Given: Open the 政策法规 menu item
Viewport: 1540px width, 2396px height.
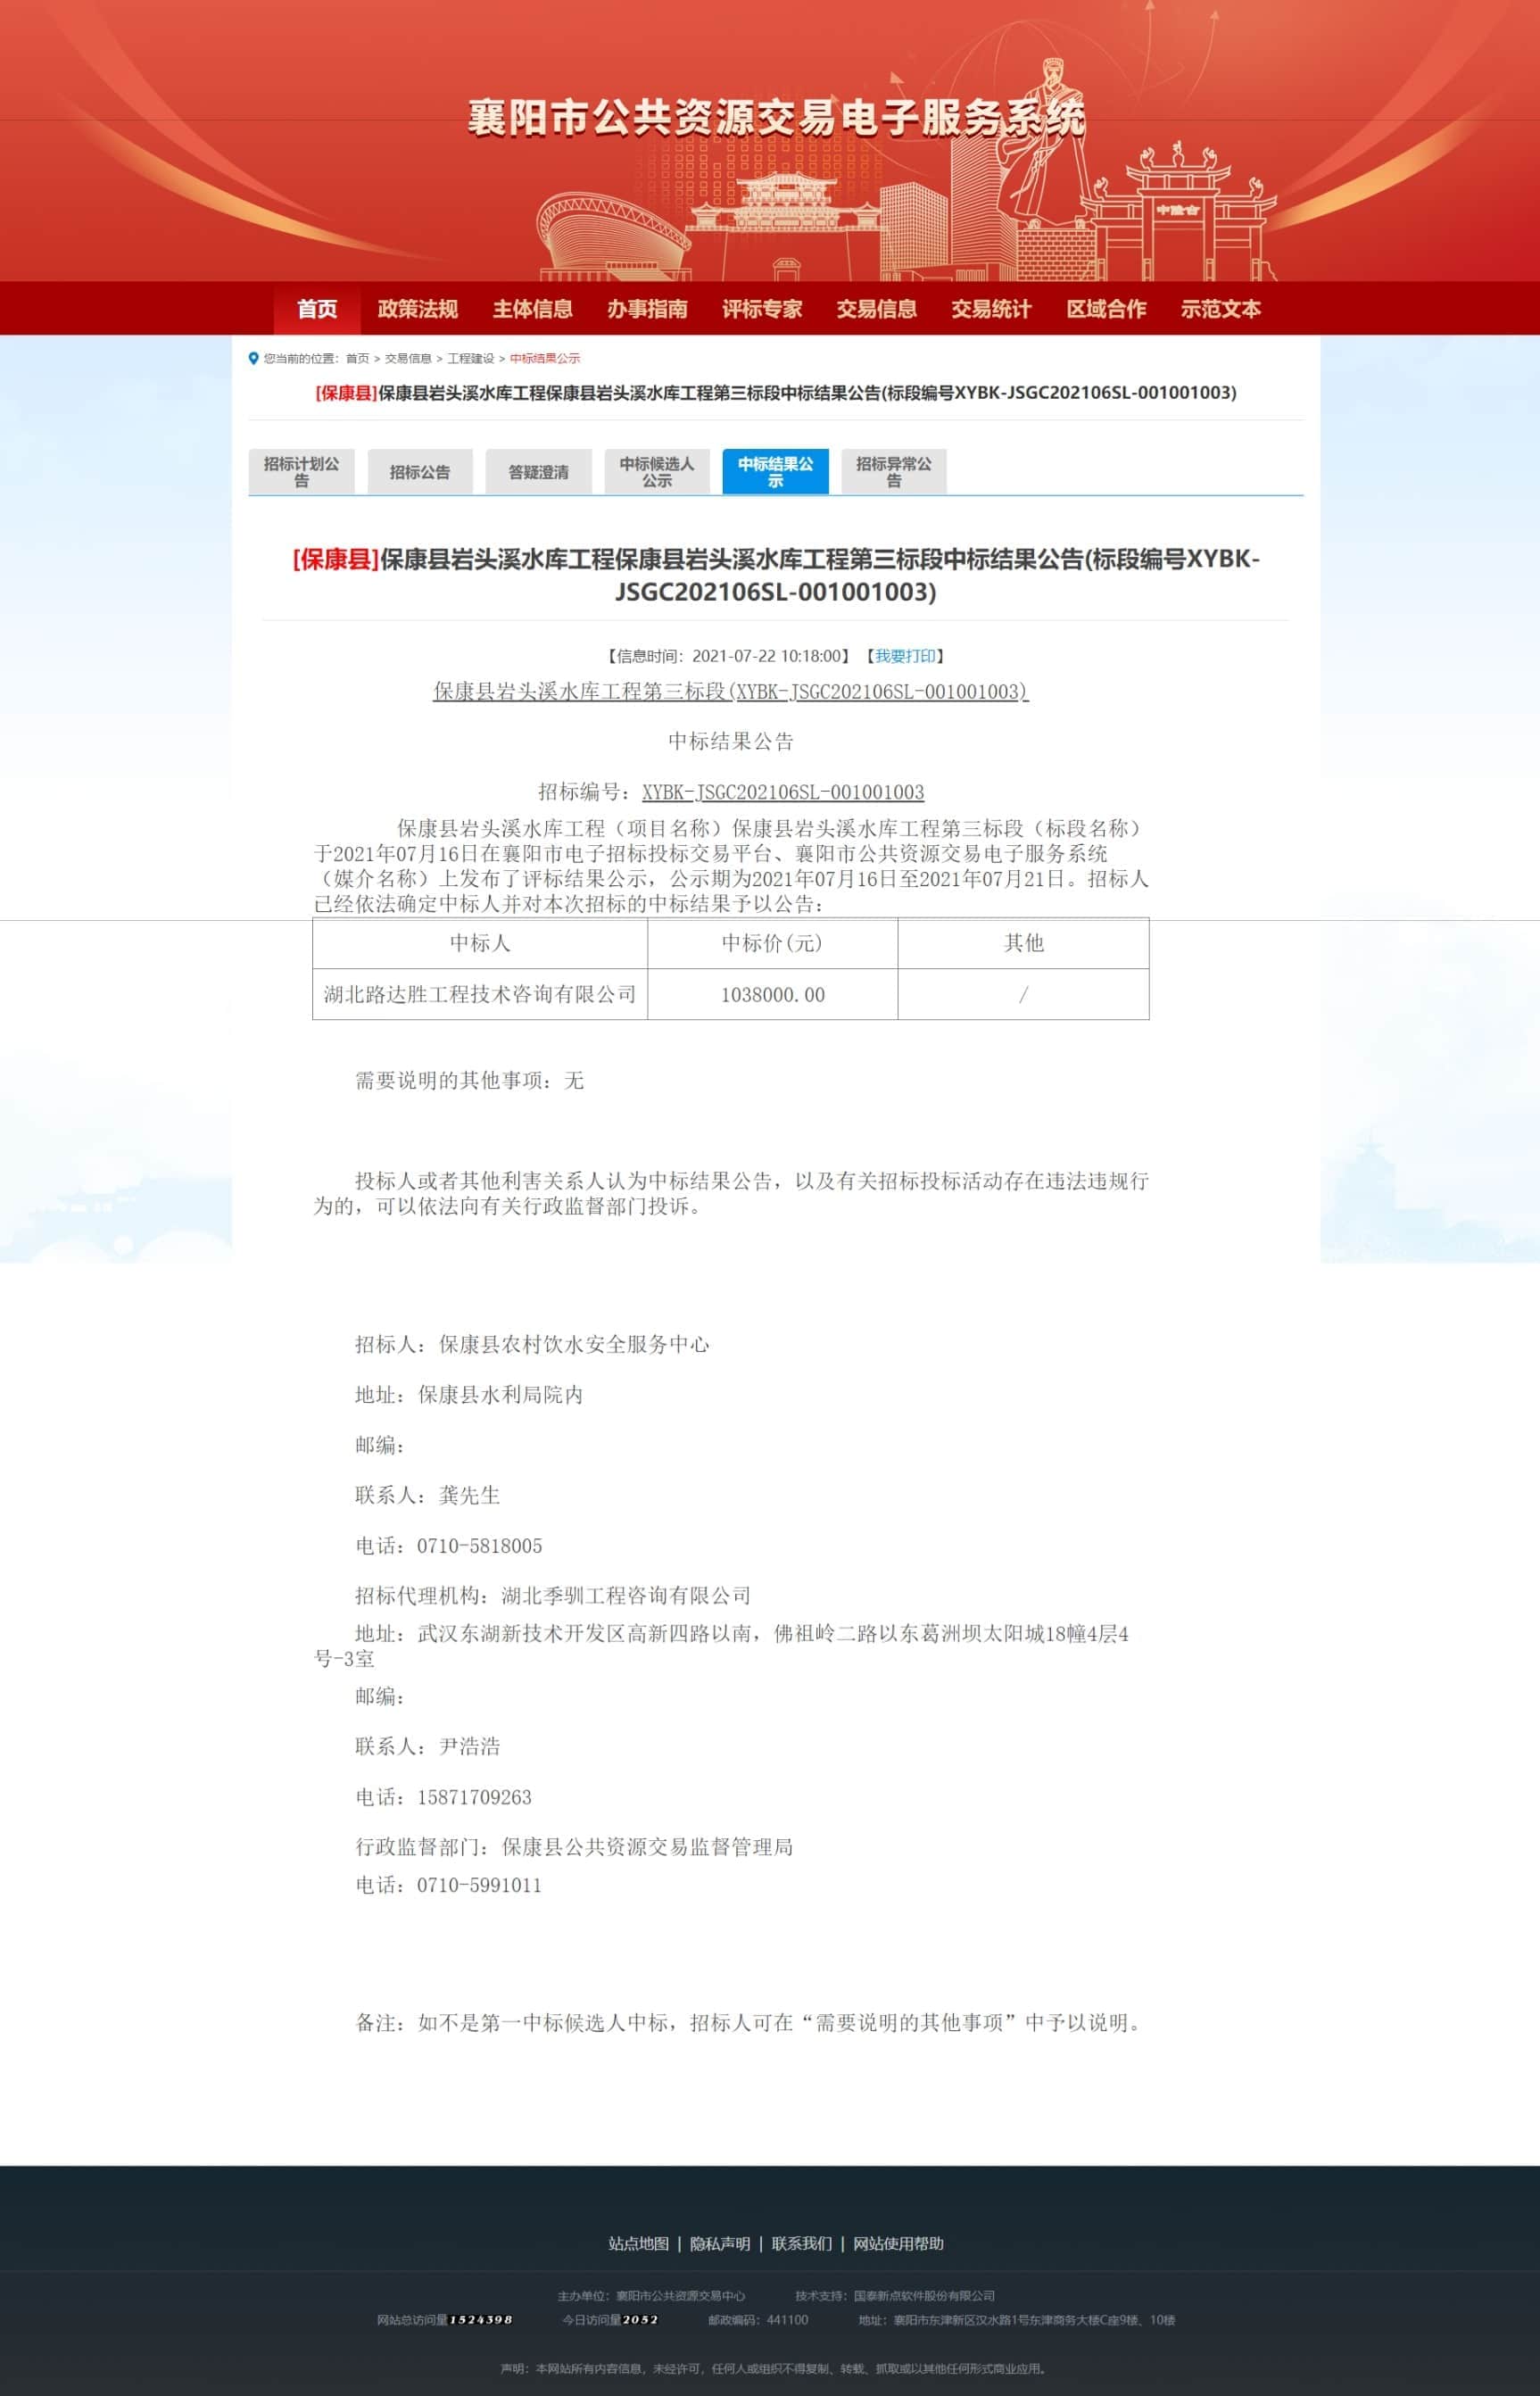Looking at the screenshot, I should coord(417,309).
